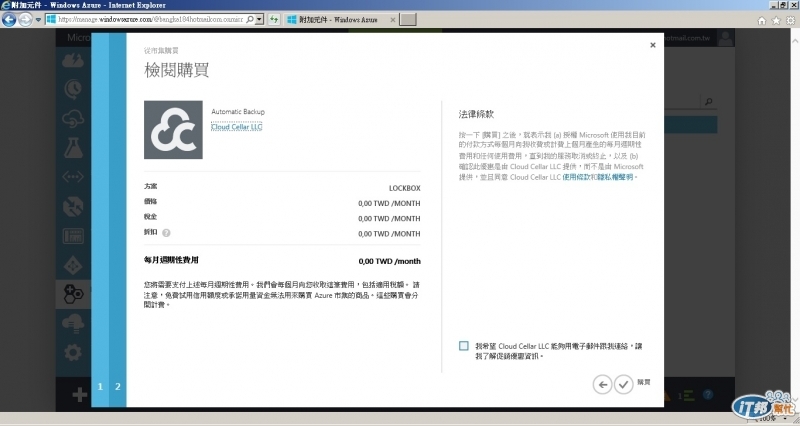Close the purchase review dialog
Viewport: 800px width, 426px height.
tap(653, 45)
